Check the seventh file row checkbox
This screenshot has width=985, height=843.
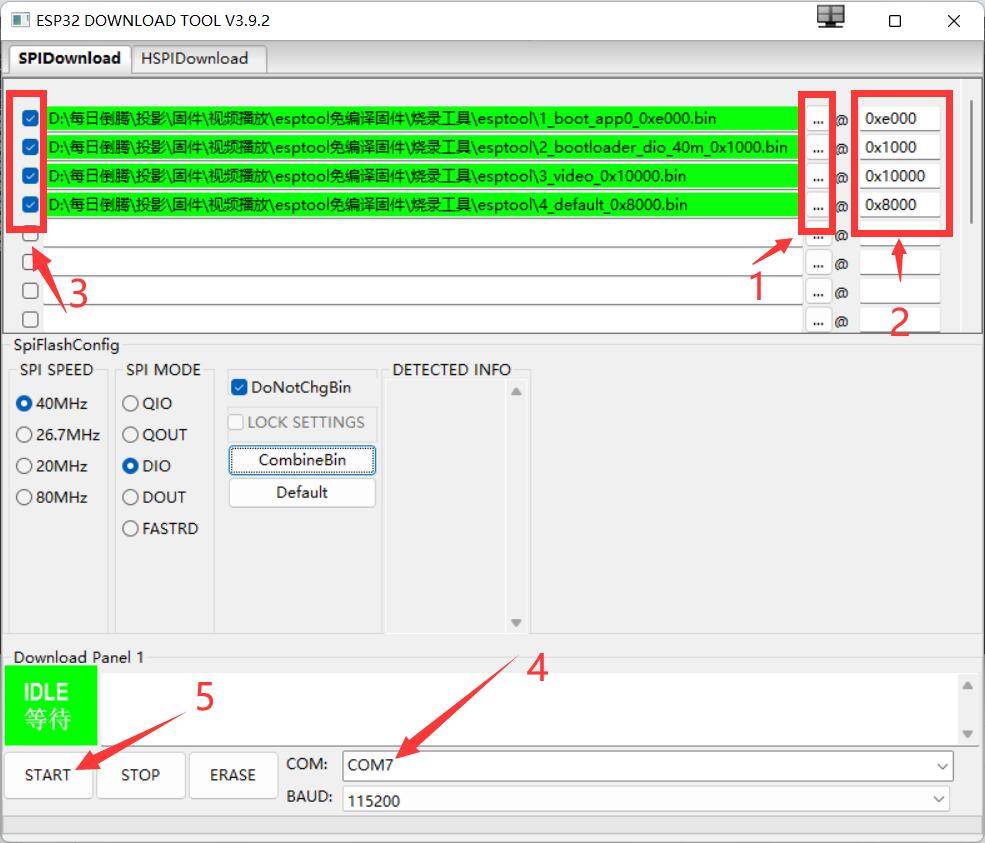[x=30, y=291]
